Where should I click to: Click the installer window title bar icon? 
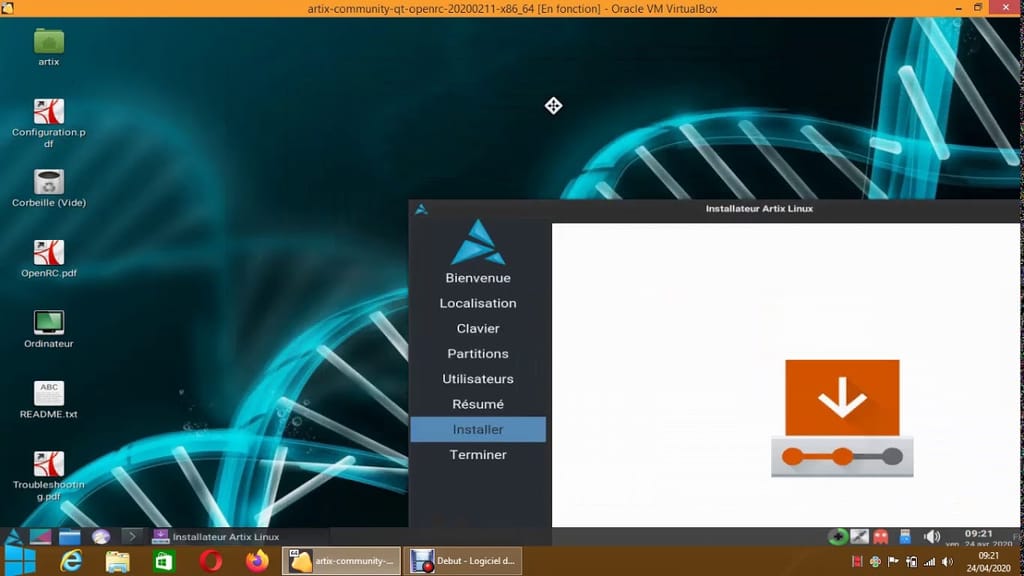tap(421, 209)
